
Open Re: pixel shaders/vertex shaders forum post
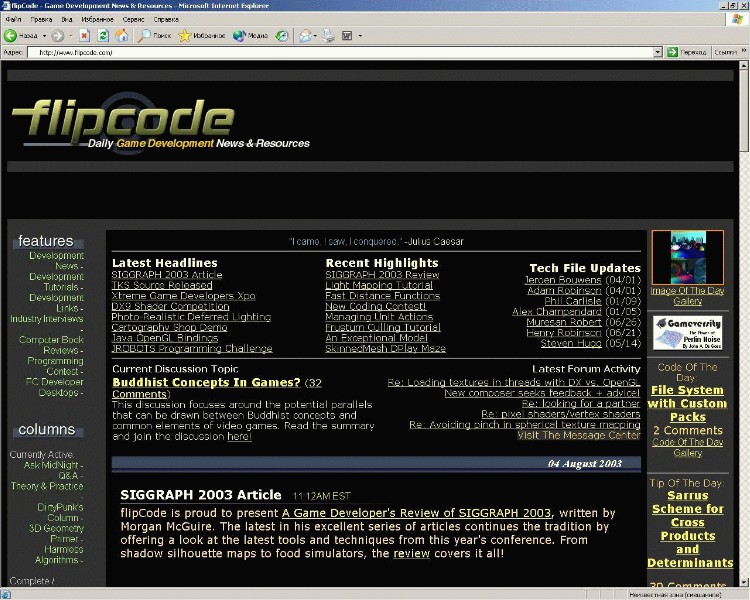pyautogui.click(x=561, y=414)
